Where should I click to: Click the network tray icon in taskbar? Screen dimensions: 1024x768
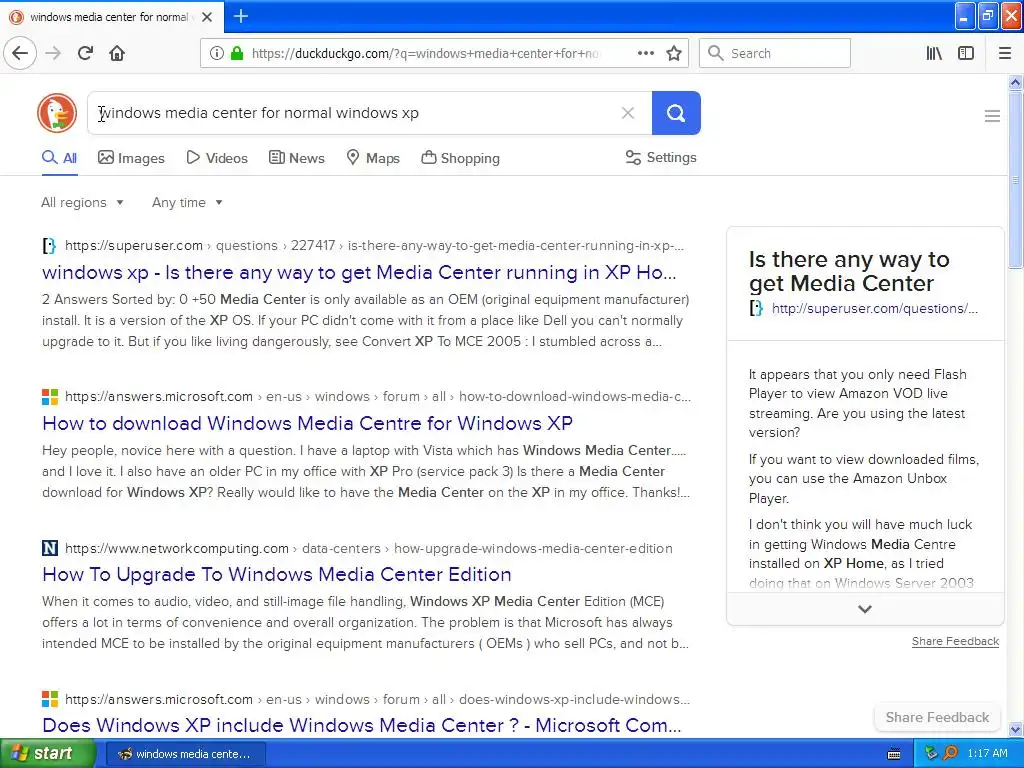point(931,754)
